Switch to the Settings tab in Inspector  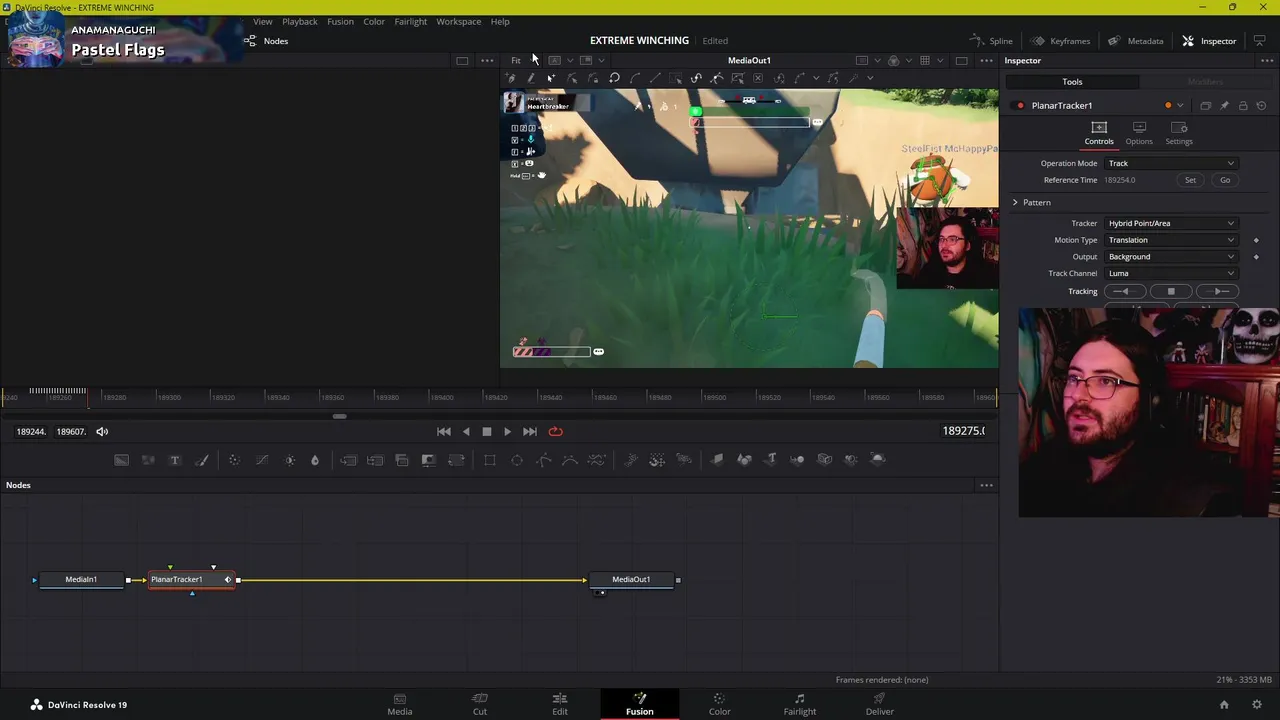pyautogui.click(x=1179, y=133)
